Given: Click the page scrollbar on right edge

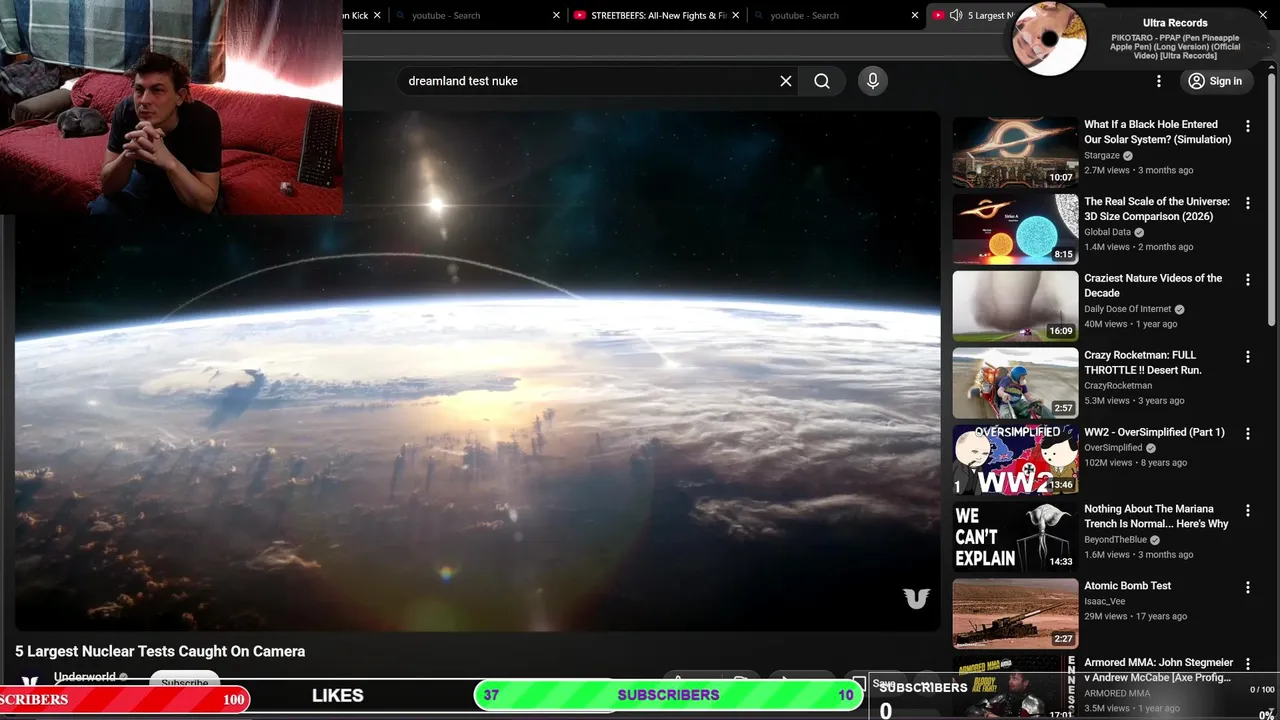Looking at the screenshot, I should click(1273, 200).
